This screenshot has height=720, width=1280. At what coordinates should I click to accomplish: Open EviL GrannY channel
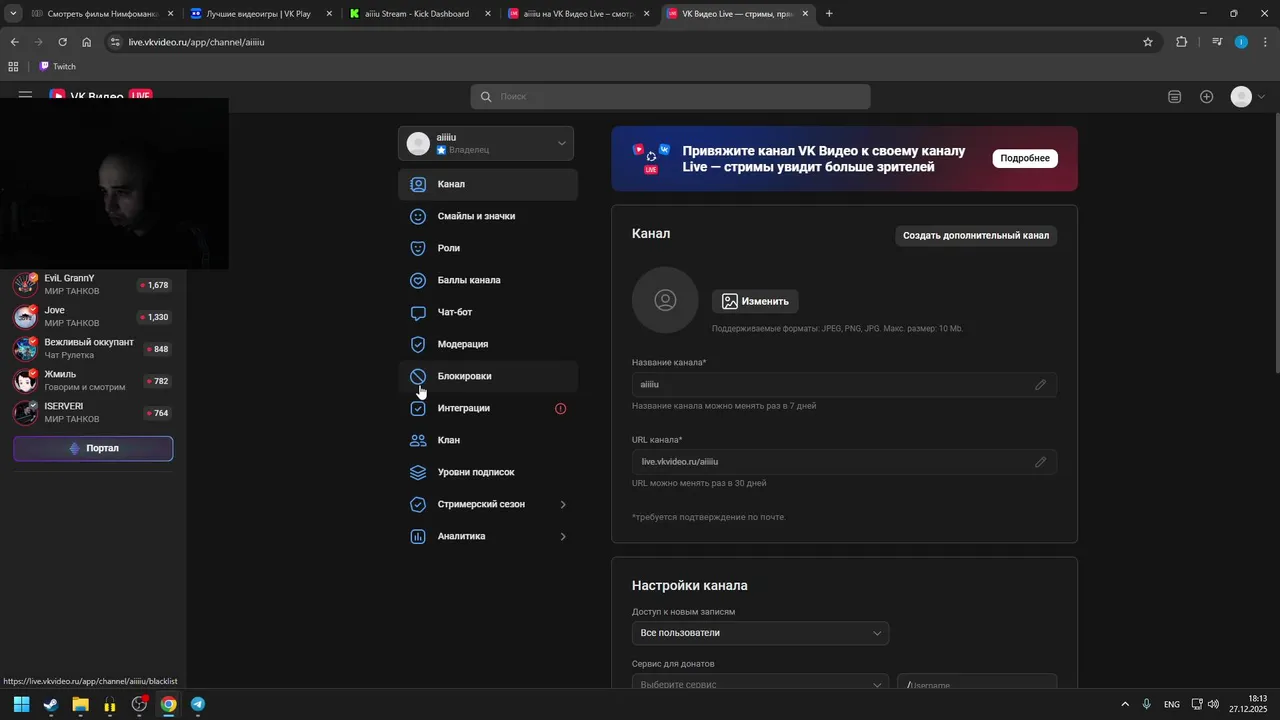click(92, 285)
